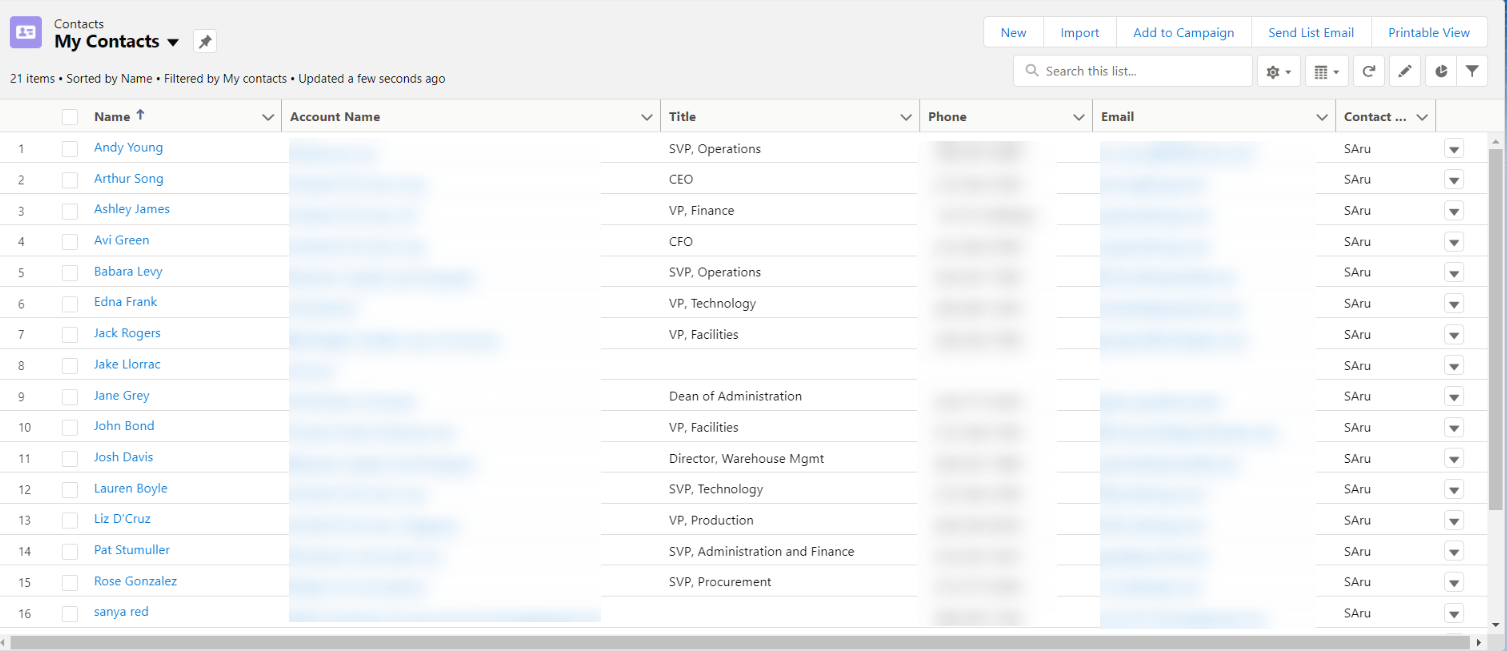Click the Contacts app icon

pos(25,32)
